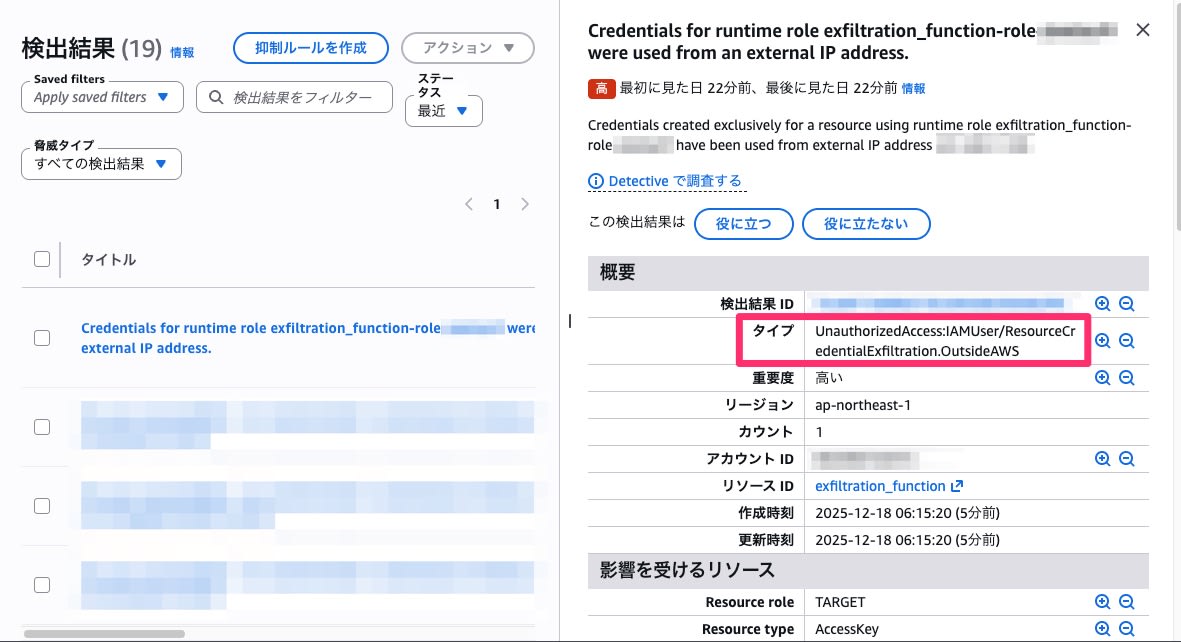Click the 抑制ルールを作成 button
This screenshot has width=1181, height=642.
click(x=310, y=47)
